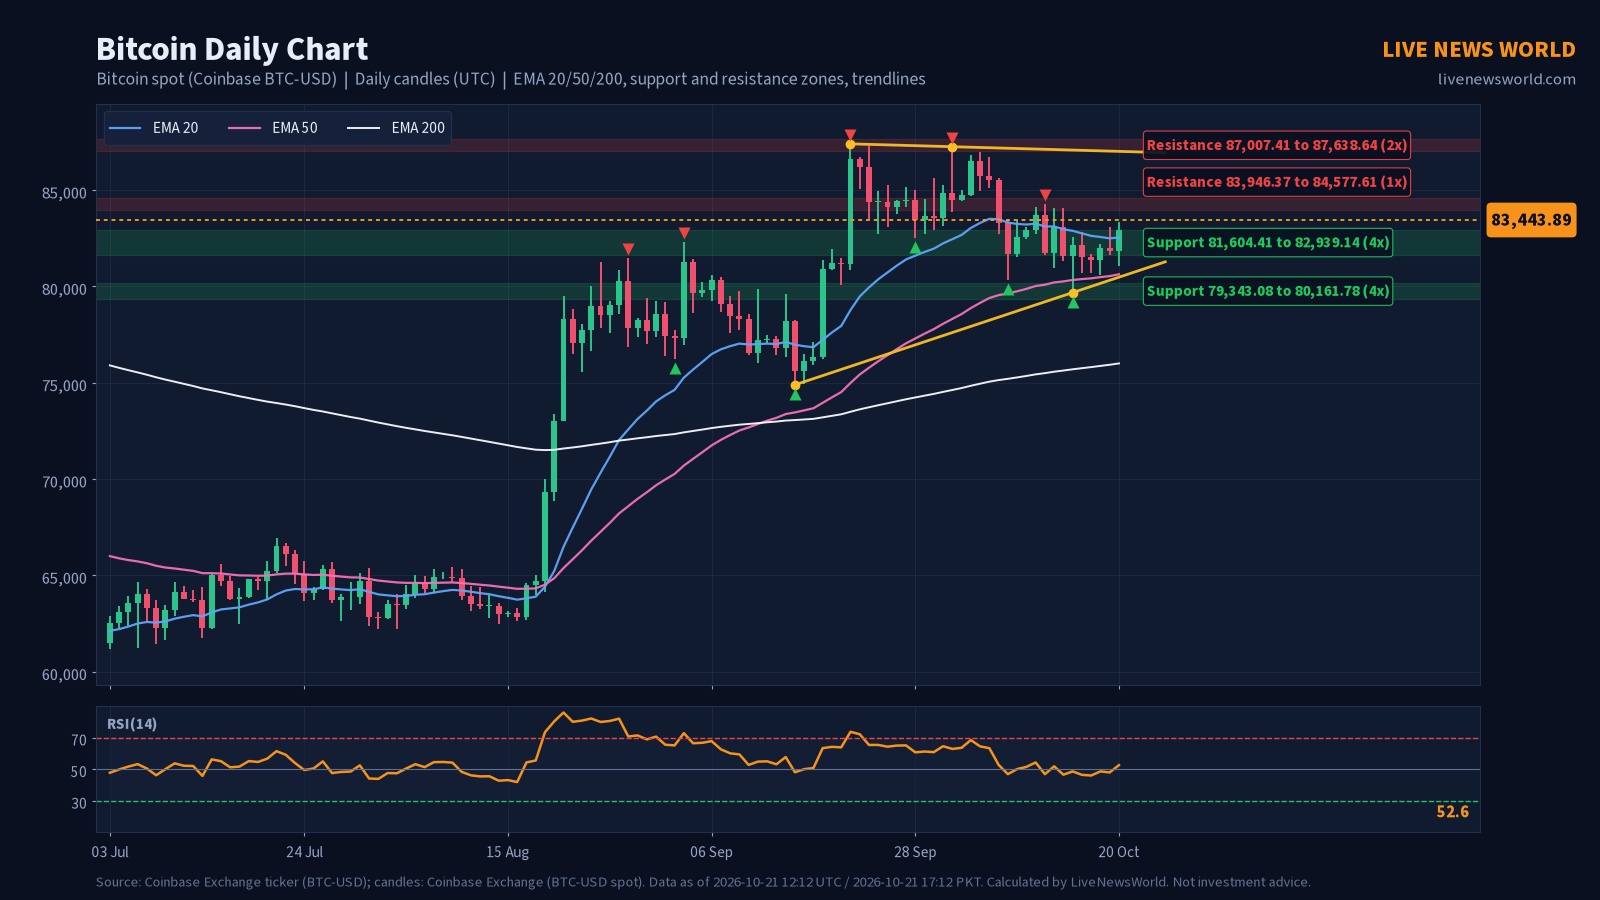Screen dimensions: 1600x900
Task: Click the leftmost green up-triangle swing-low marker
Action: 675,369
